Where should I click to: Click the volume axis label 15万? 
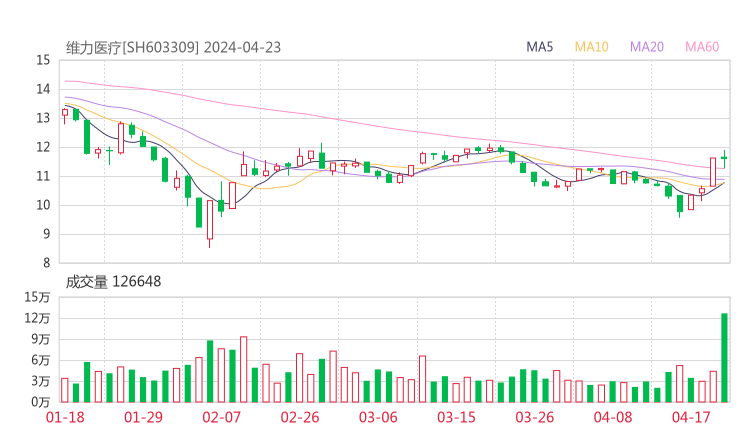37,297
